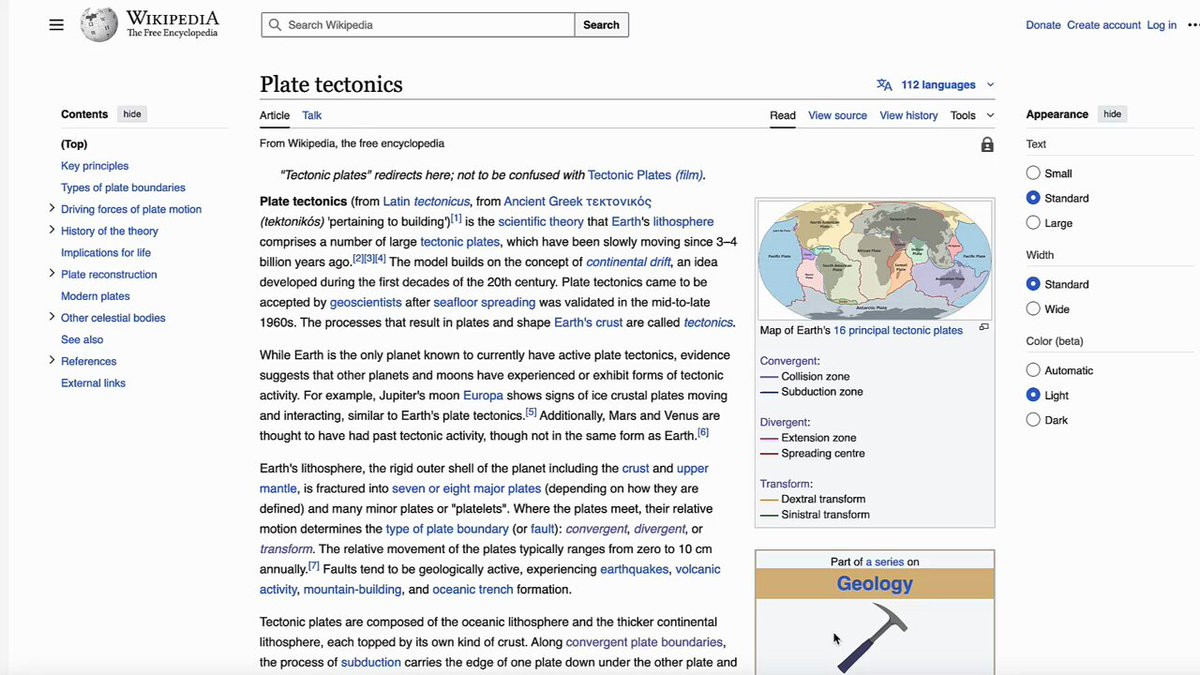
Task: Expand Plate reconstruction section
Action: (x=52, y=274)
